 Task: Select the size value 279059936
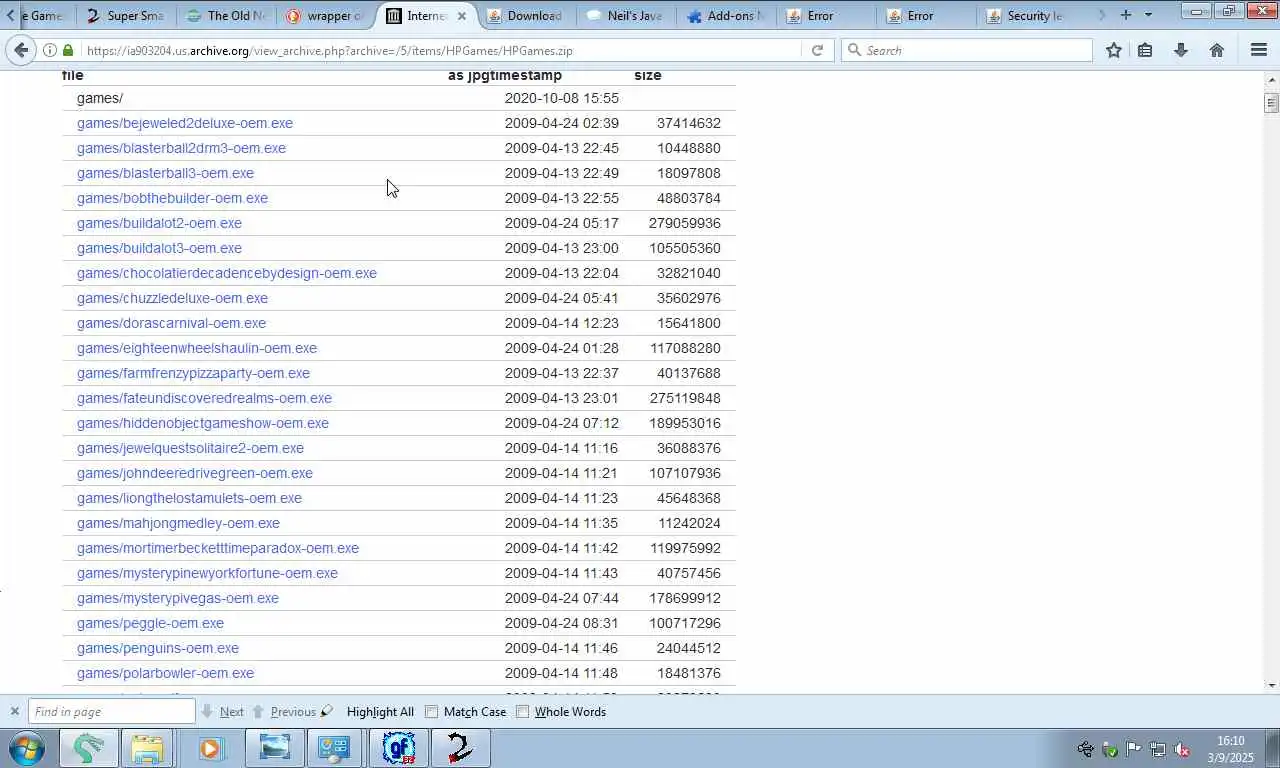(684, 223)
